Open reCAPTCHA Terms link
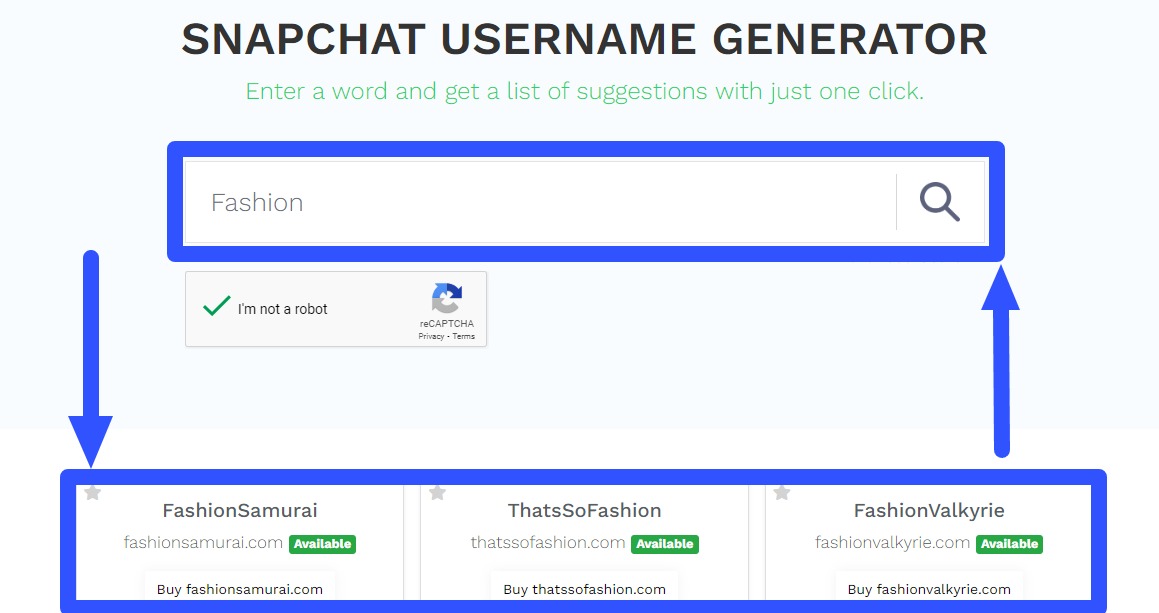Viewport: 1159px width, 613px height. (x=463, y=336)
